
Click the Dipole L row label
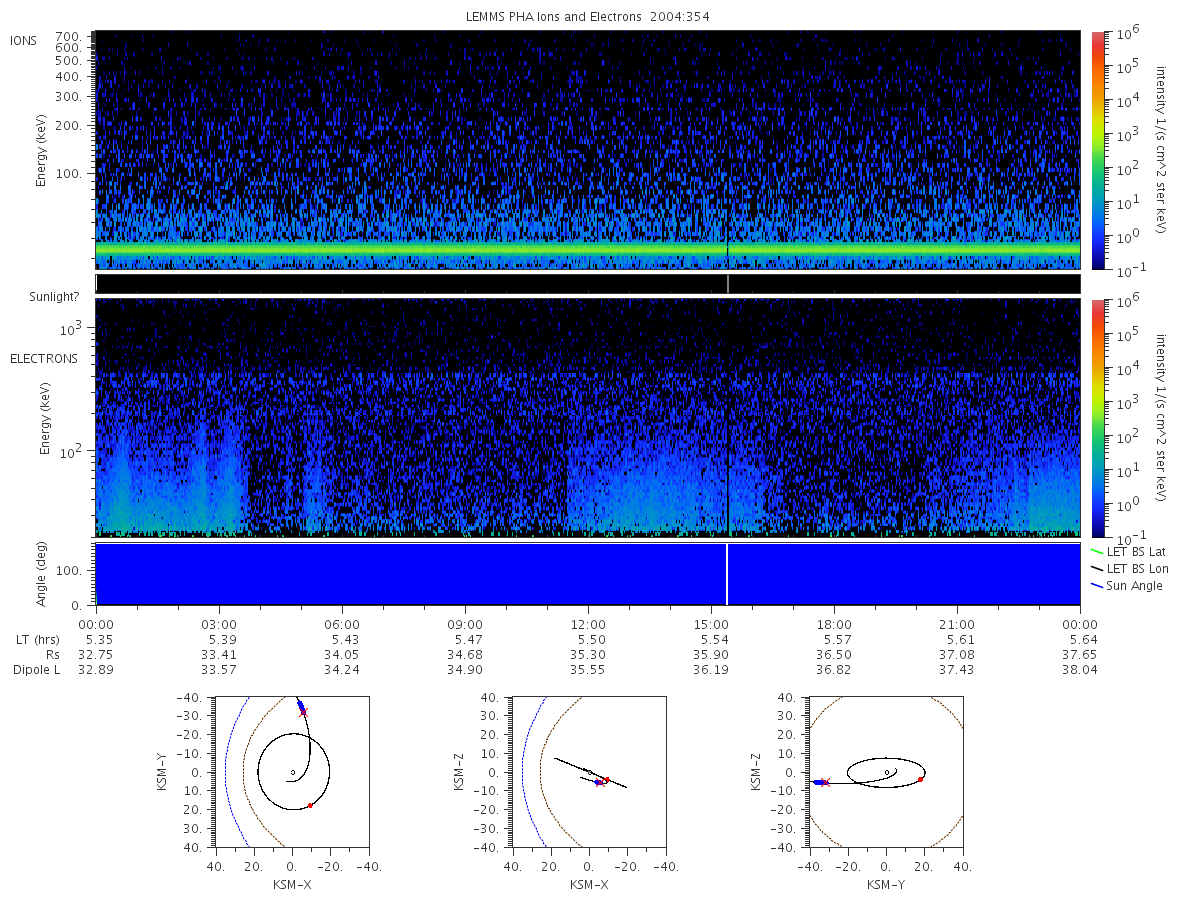point(37,670)
